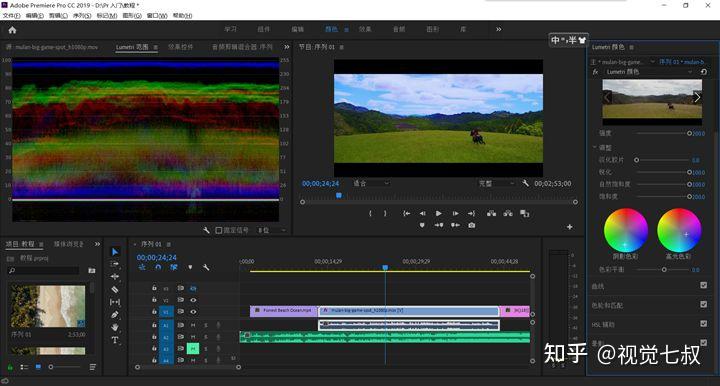The height and width of the screenshot is (386, 720).
Task: Click the Lift button
Action: pos(491,213)
